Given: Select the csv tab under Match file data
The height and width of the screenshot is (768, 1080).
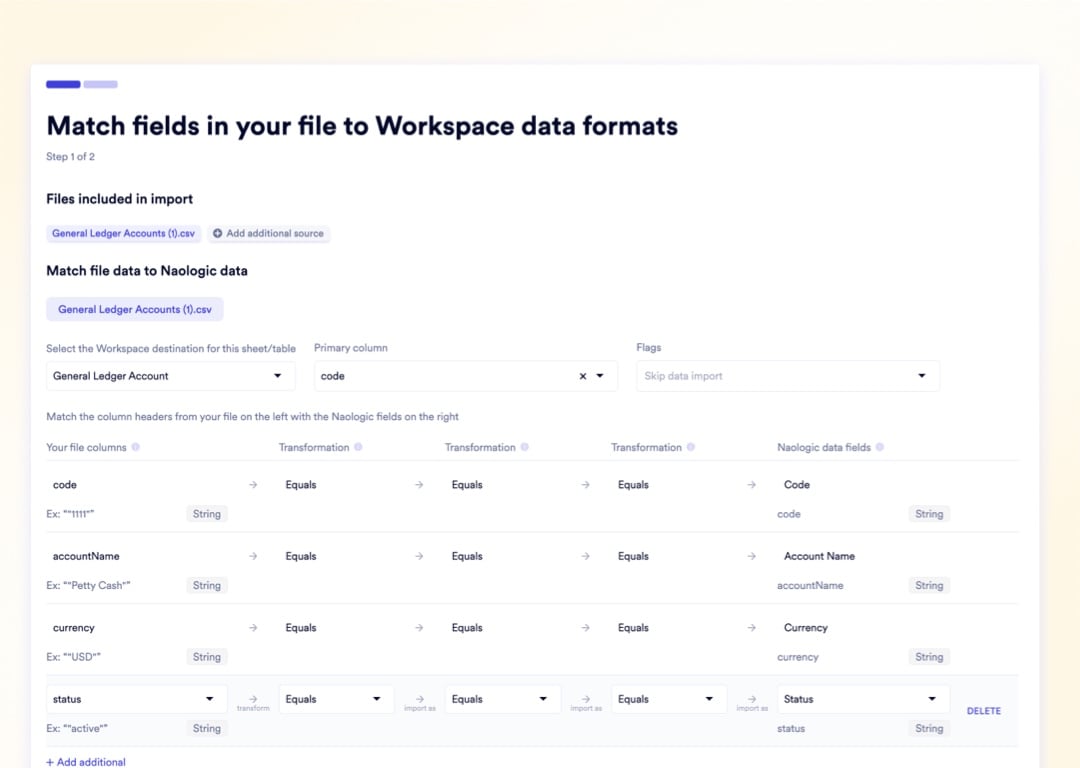Looking at the screenshot, I should 134,309.
